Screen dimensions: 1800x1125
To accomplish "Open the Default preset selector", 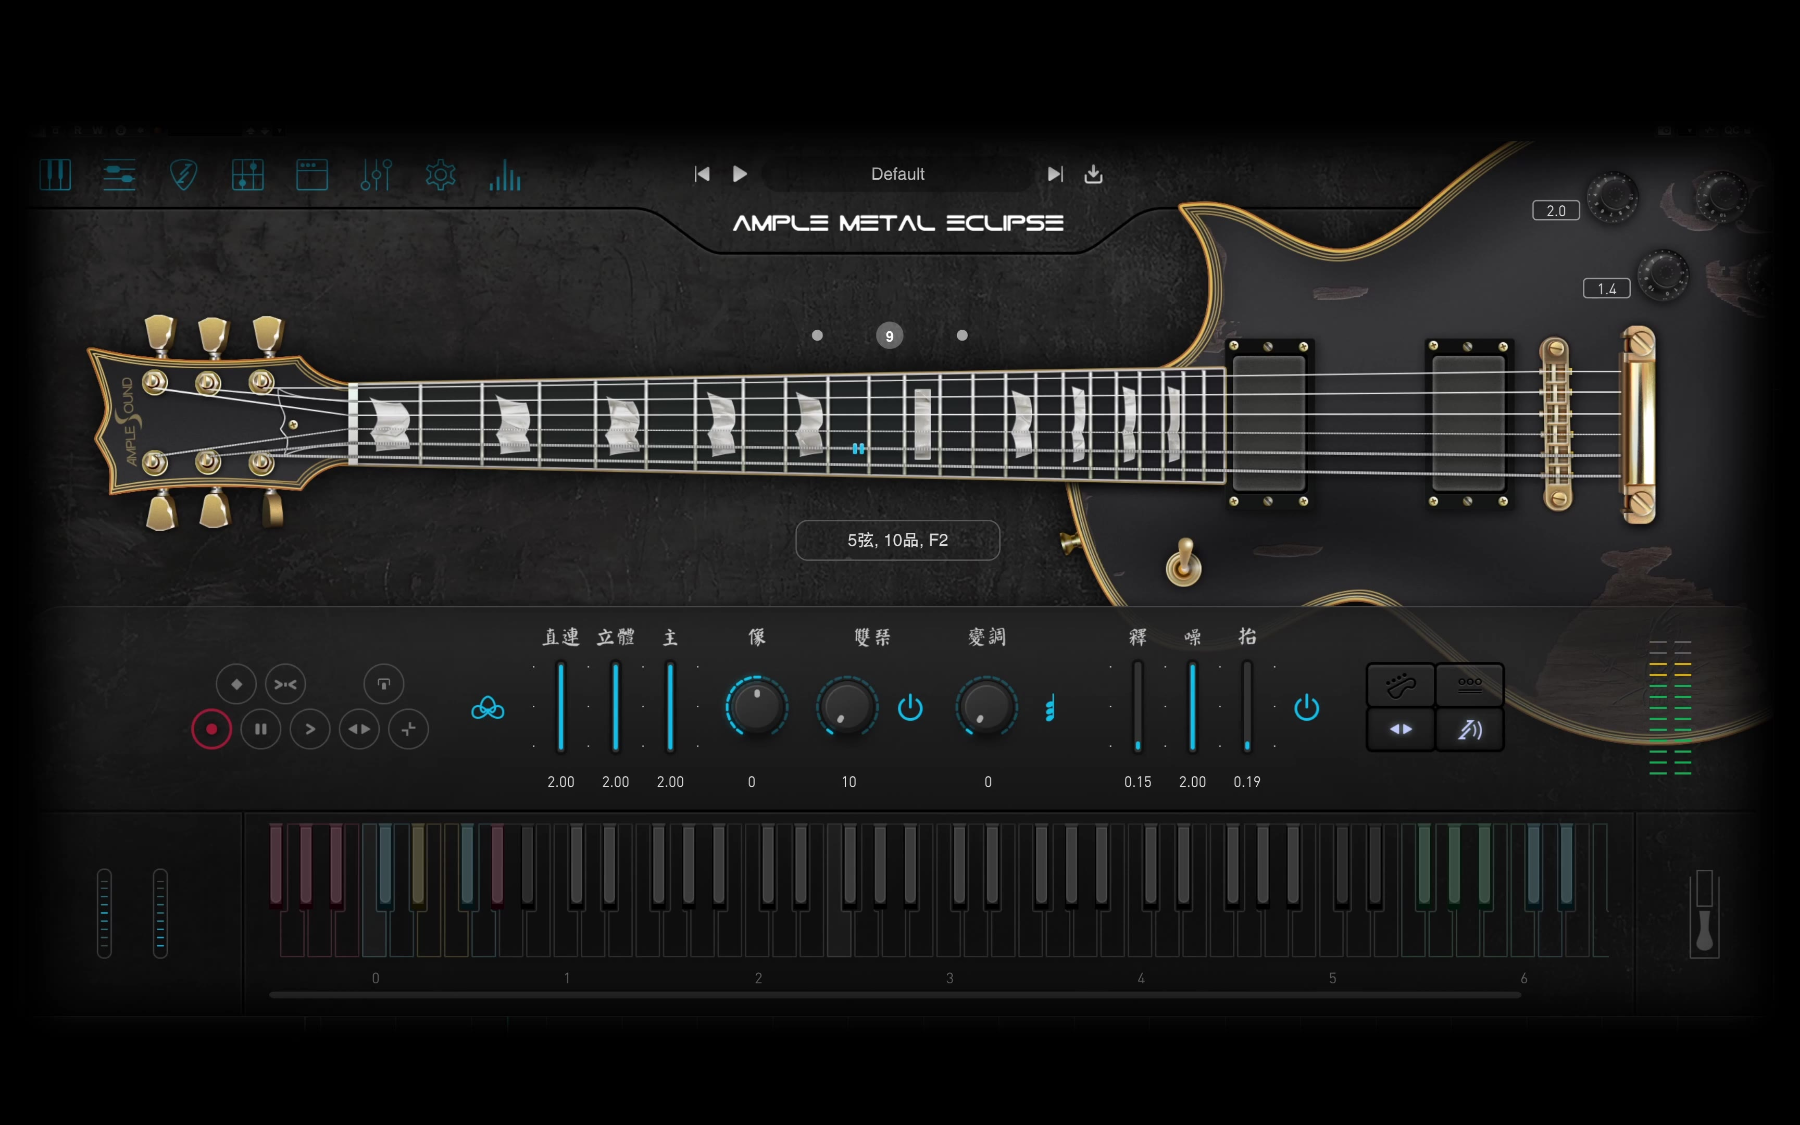I will (x=897, y=174).
